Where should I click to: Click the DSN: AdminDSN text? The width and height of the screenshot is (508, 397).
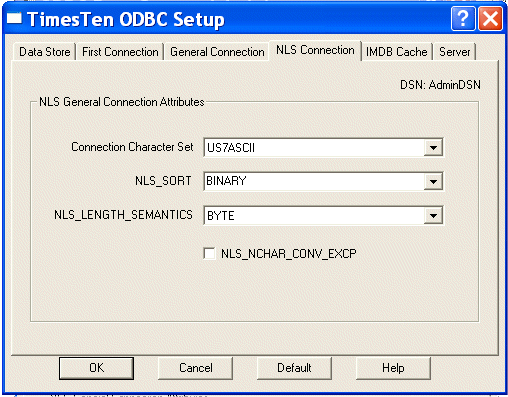(x=440, y=85)
